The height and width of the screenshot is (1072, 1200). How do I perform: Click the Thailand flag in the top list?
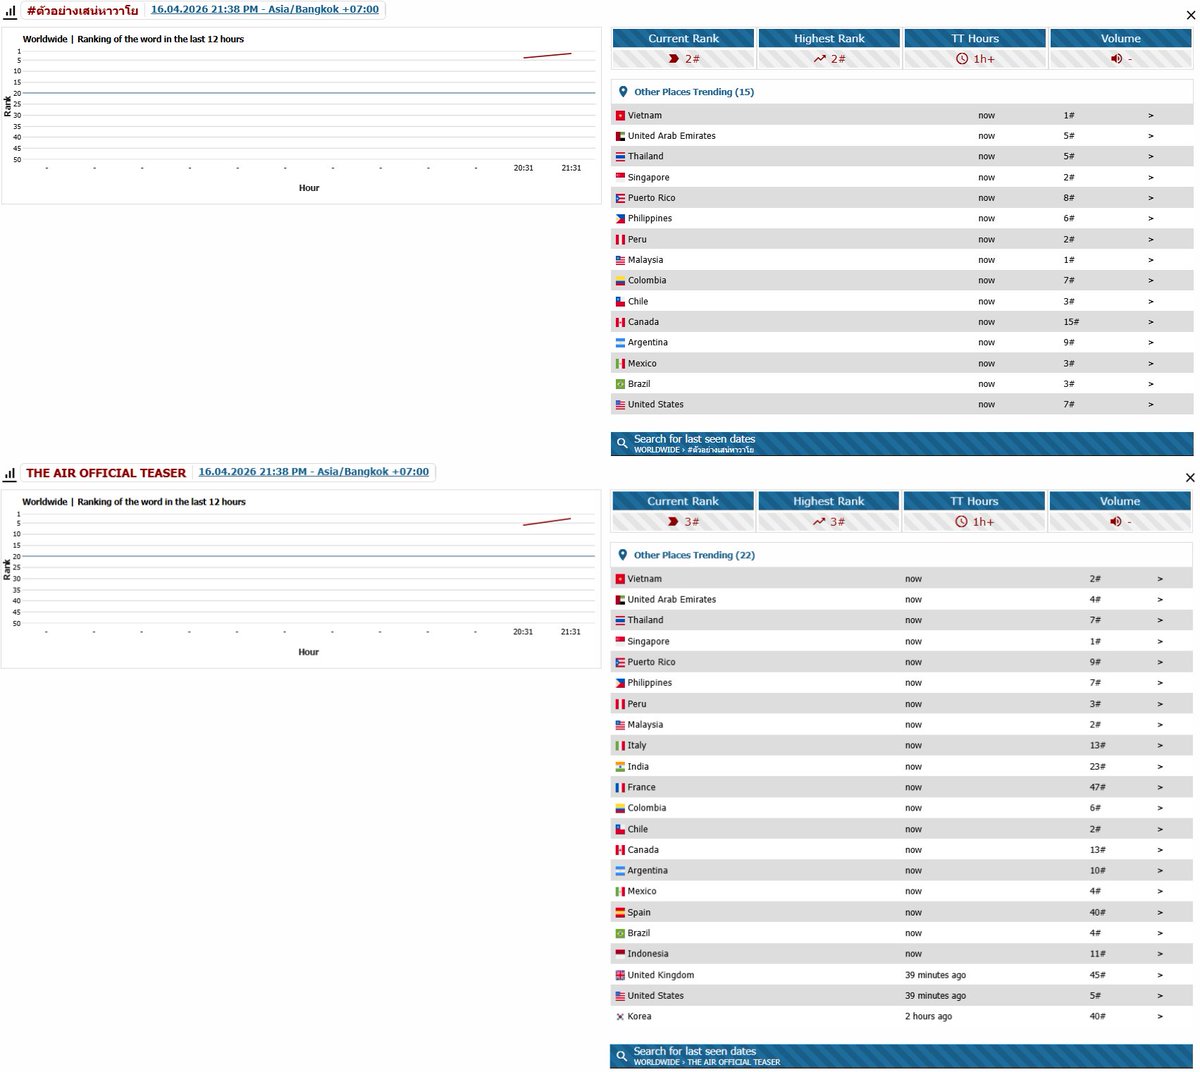pos(620,157)
